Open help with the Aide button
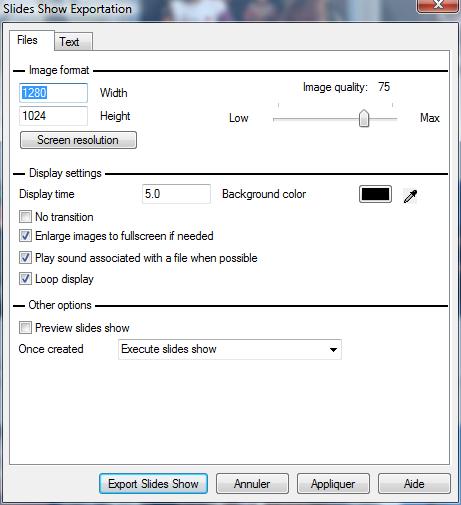 coord(414,484)
